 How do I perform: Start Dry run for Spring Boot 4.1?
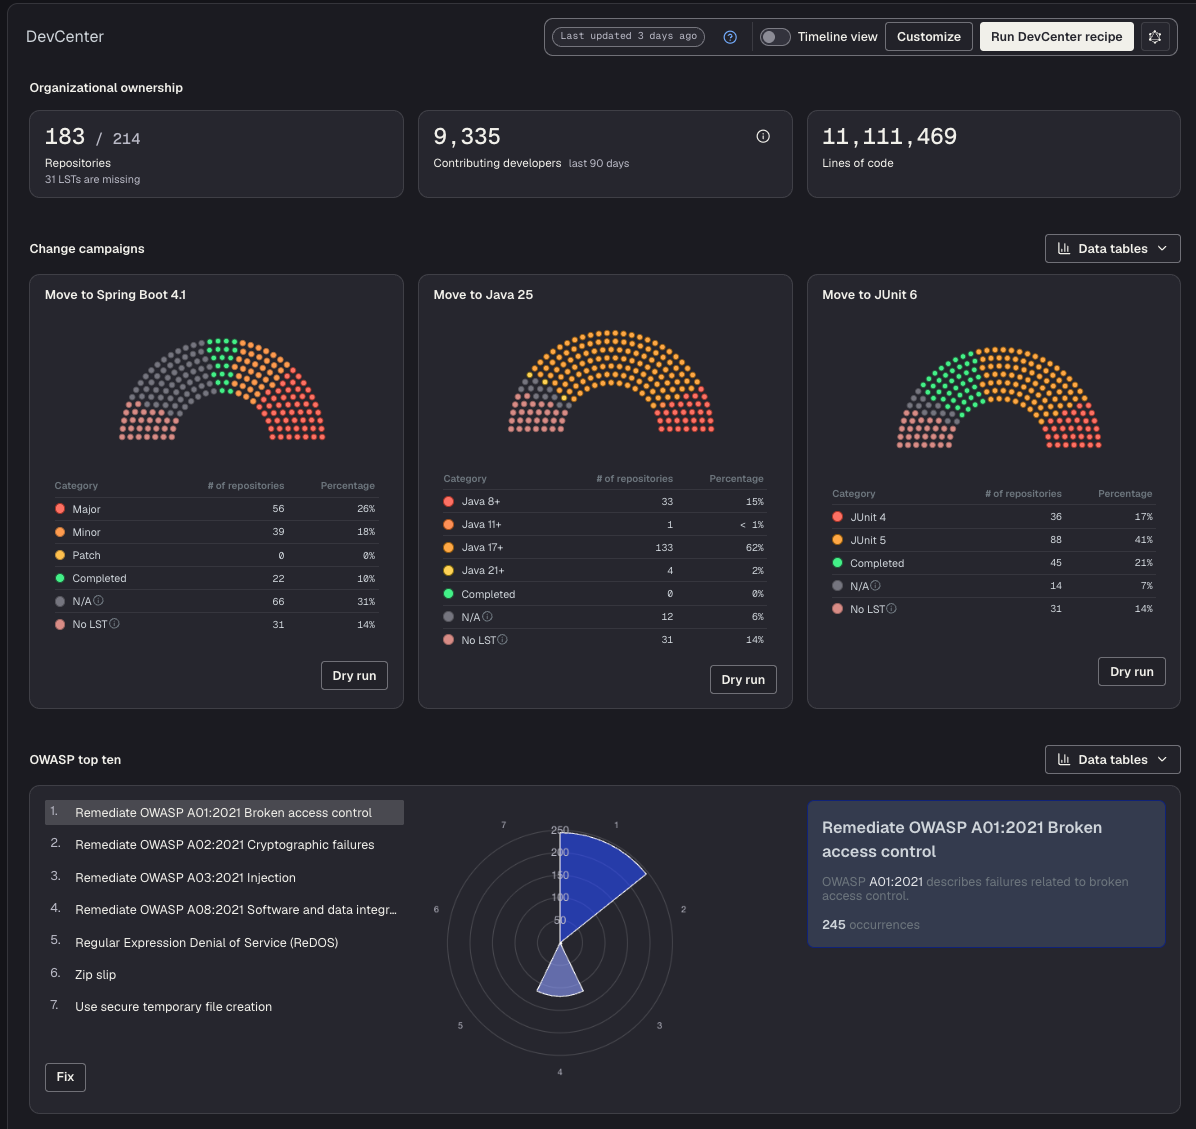click(x=355, y=676)
